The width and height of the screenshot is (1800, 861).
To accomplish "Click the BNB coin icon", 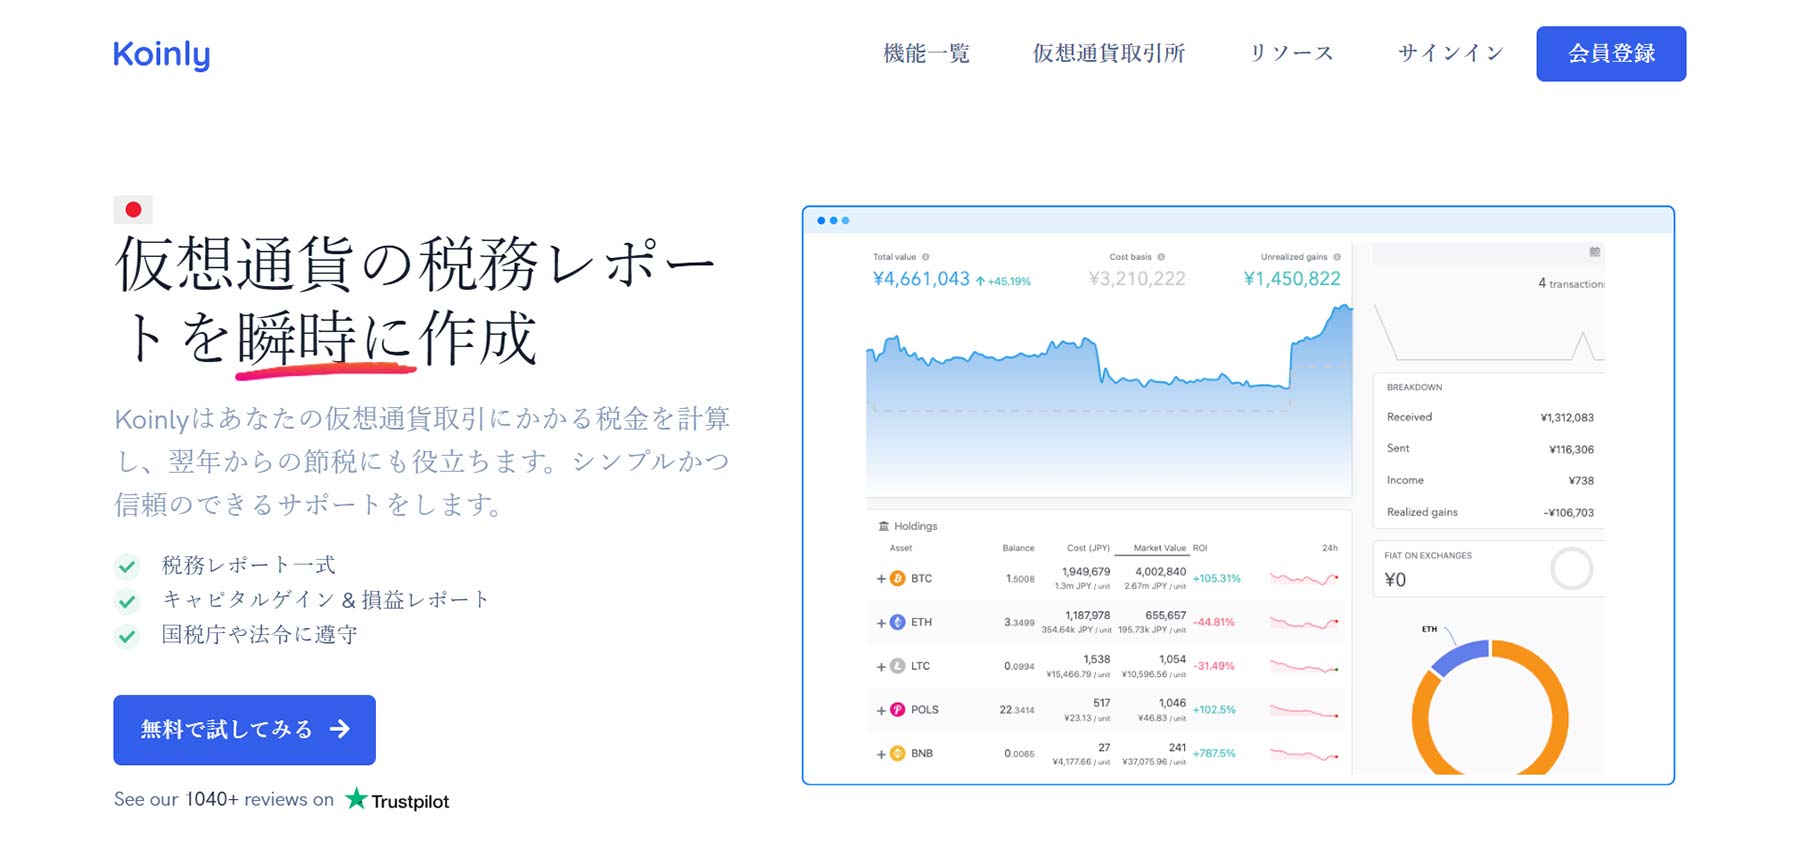I will coord(897,754).
